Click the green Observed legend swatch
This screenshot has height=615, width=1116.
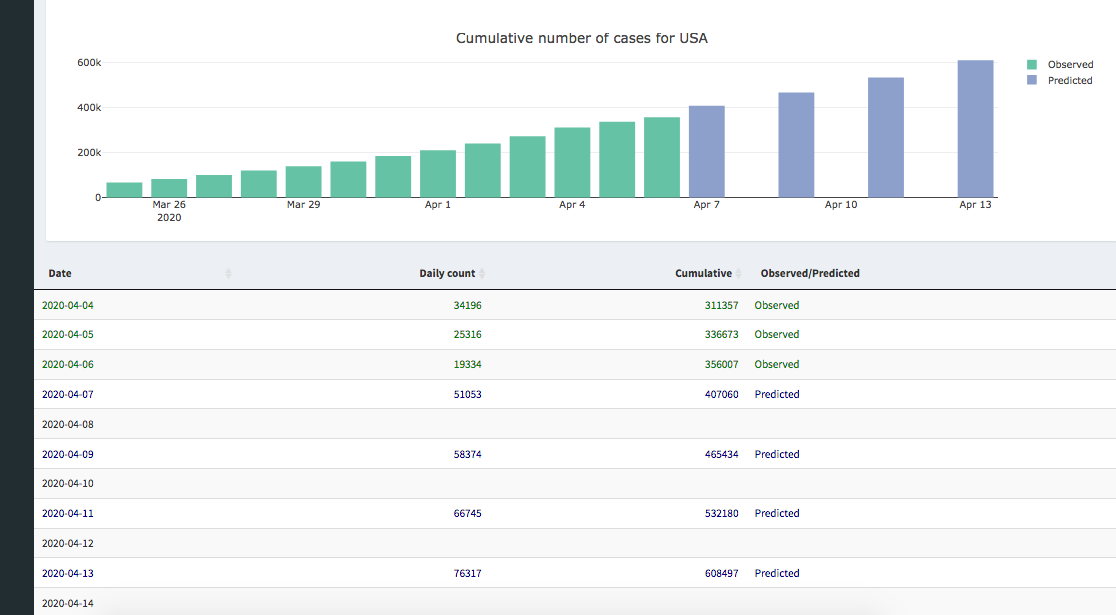tap(1032, 65)
